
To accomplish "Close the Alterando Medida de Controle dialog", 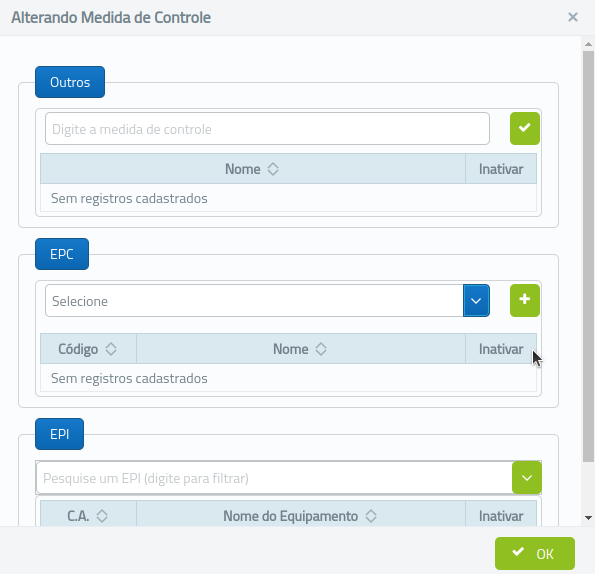I will pos(573,17).
